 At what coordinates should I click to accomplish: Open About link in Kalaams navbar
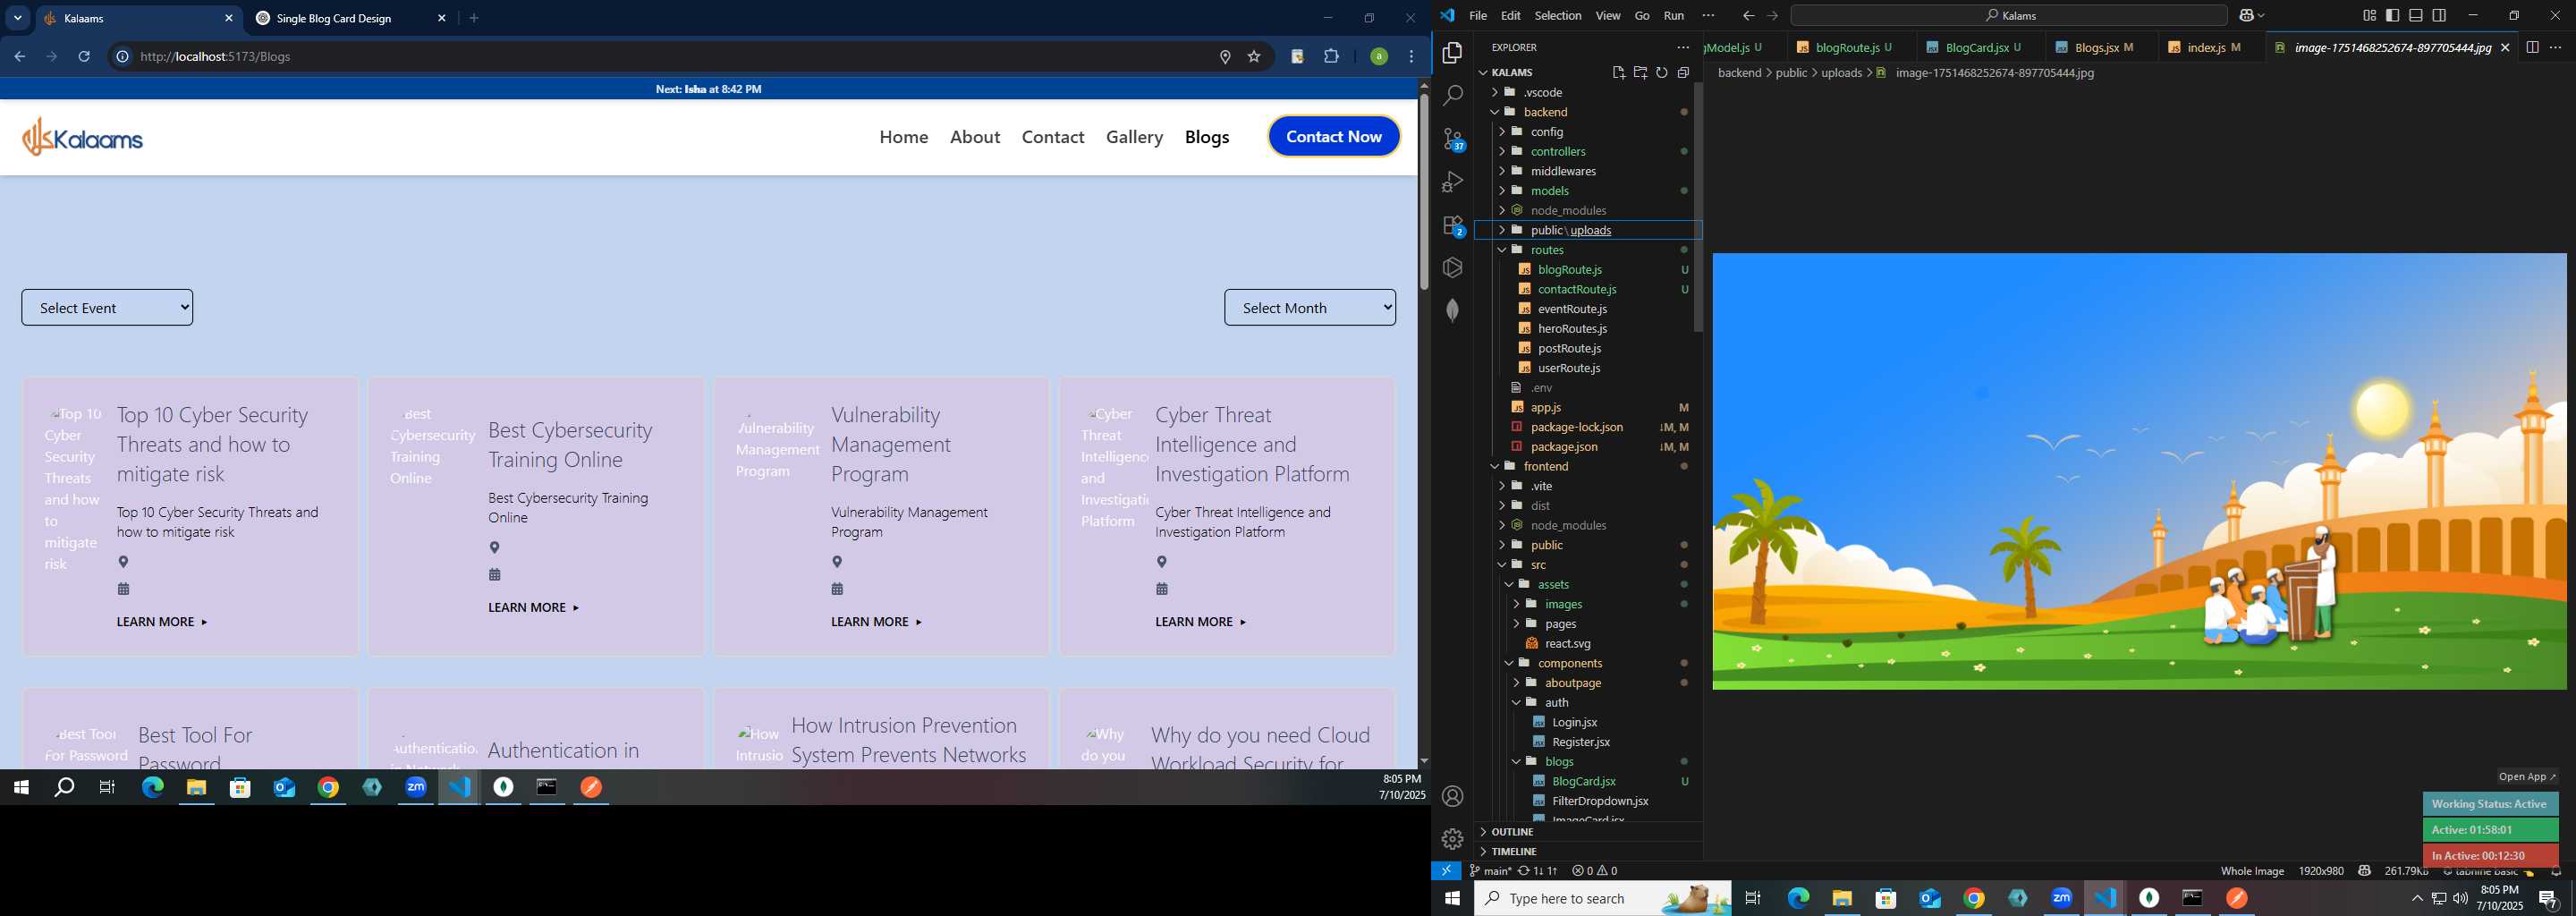click(x=975, y=137)
